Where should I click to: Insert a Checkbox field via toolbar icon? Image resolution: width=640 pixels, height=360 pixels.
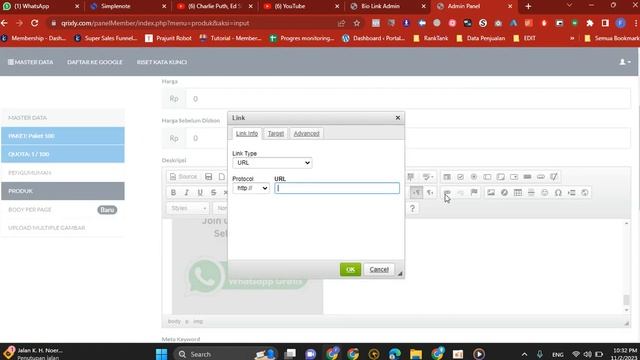(x=460, y=177)
